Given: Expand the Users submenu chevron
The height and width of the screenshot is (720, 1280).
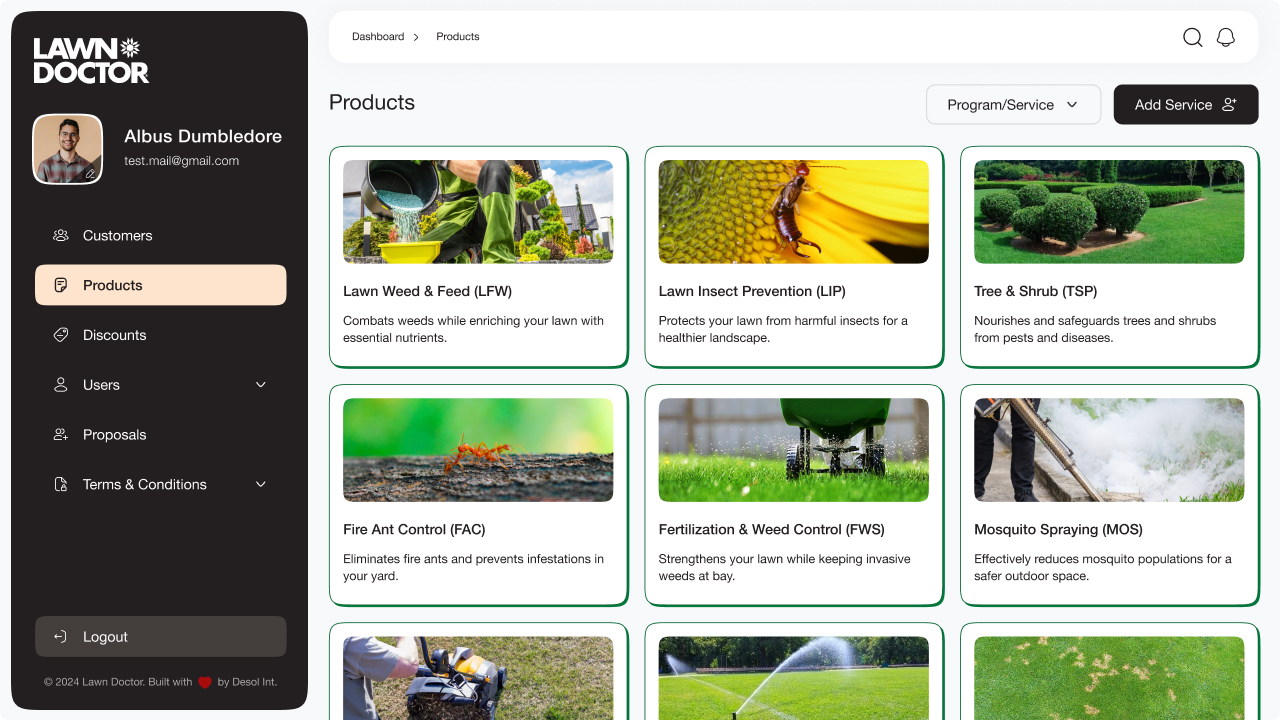Looking at the screenshot, I should click(261, 385).
